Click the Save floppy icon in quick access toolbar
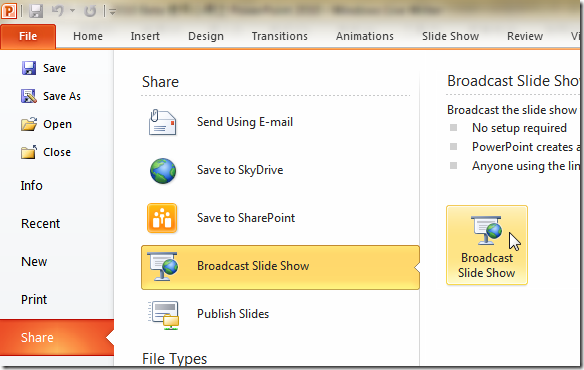The height and width of the screenshot is (370, 584). (36, 11)
